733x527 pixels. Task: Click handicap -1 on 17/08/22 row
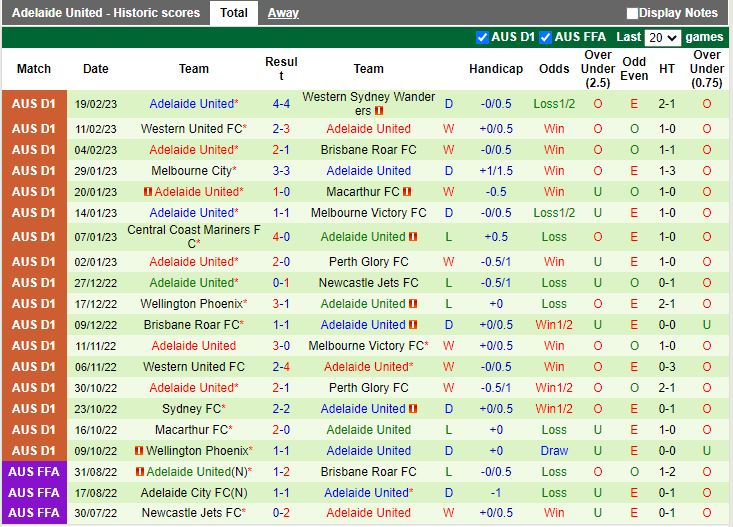[x=496, y=493]
